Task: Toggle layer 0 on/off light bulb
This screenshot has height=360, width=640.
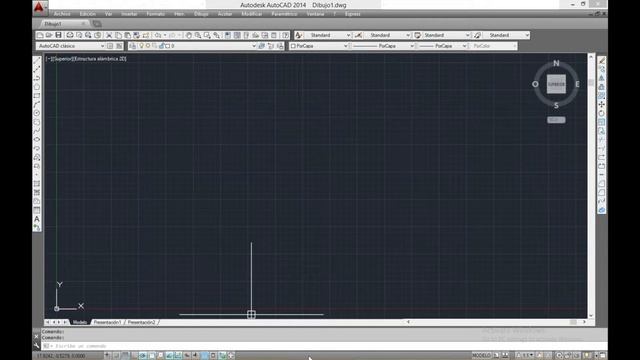Action: 142,46
